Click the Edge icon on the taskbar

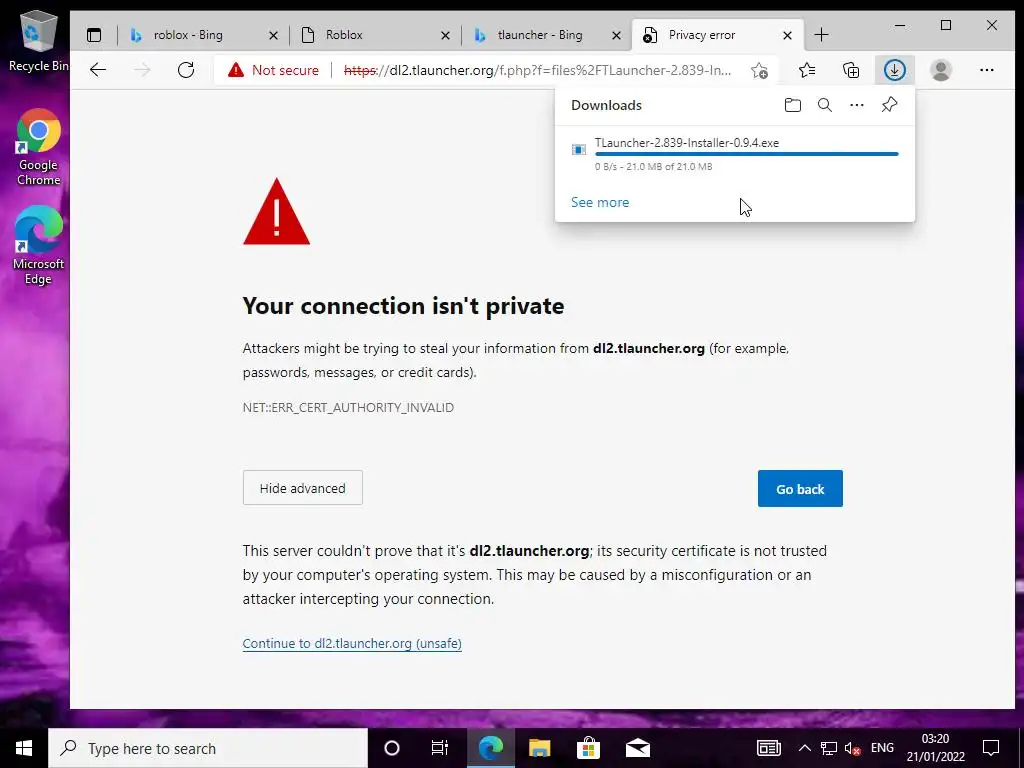[490, 748]
